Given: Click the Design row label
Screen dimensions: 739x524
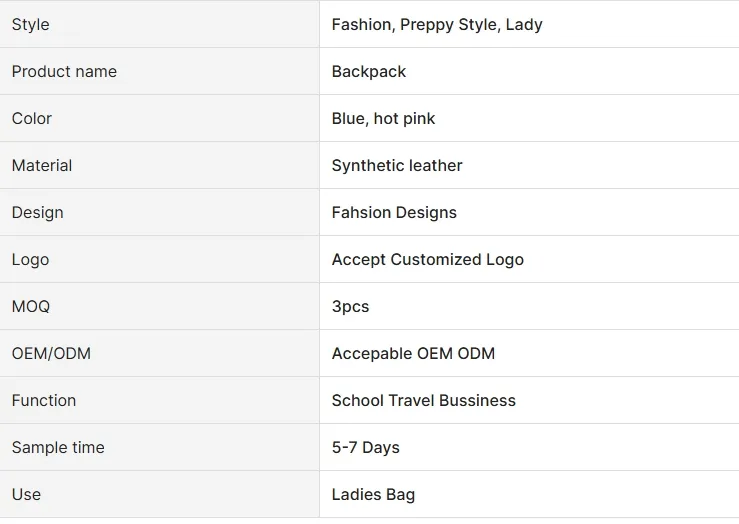Looking at the screenshot, I should click(38, 212).
